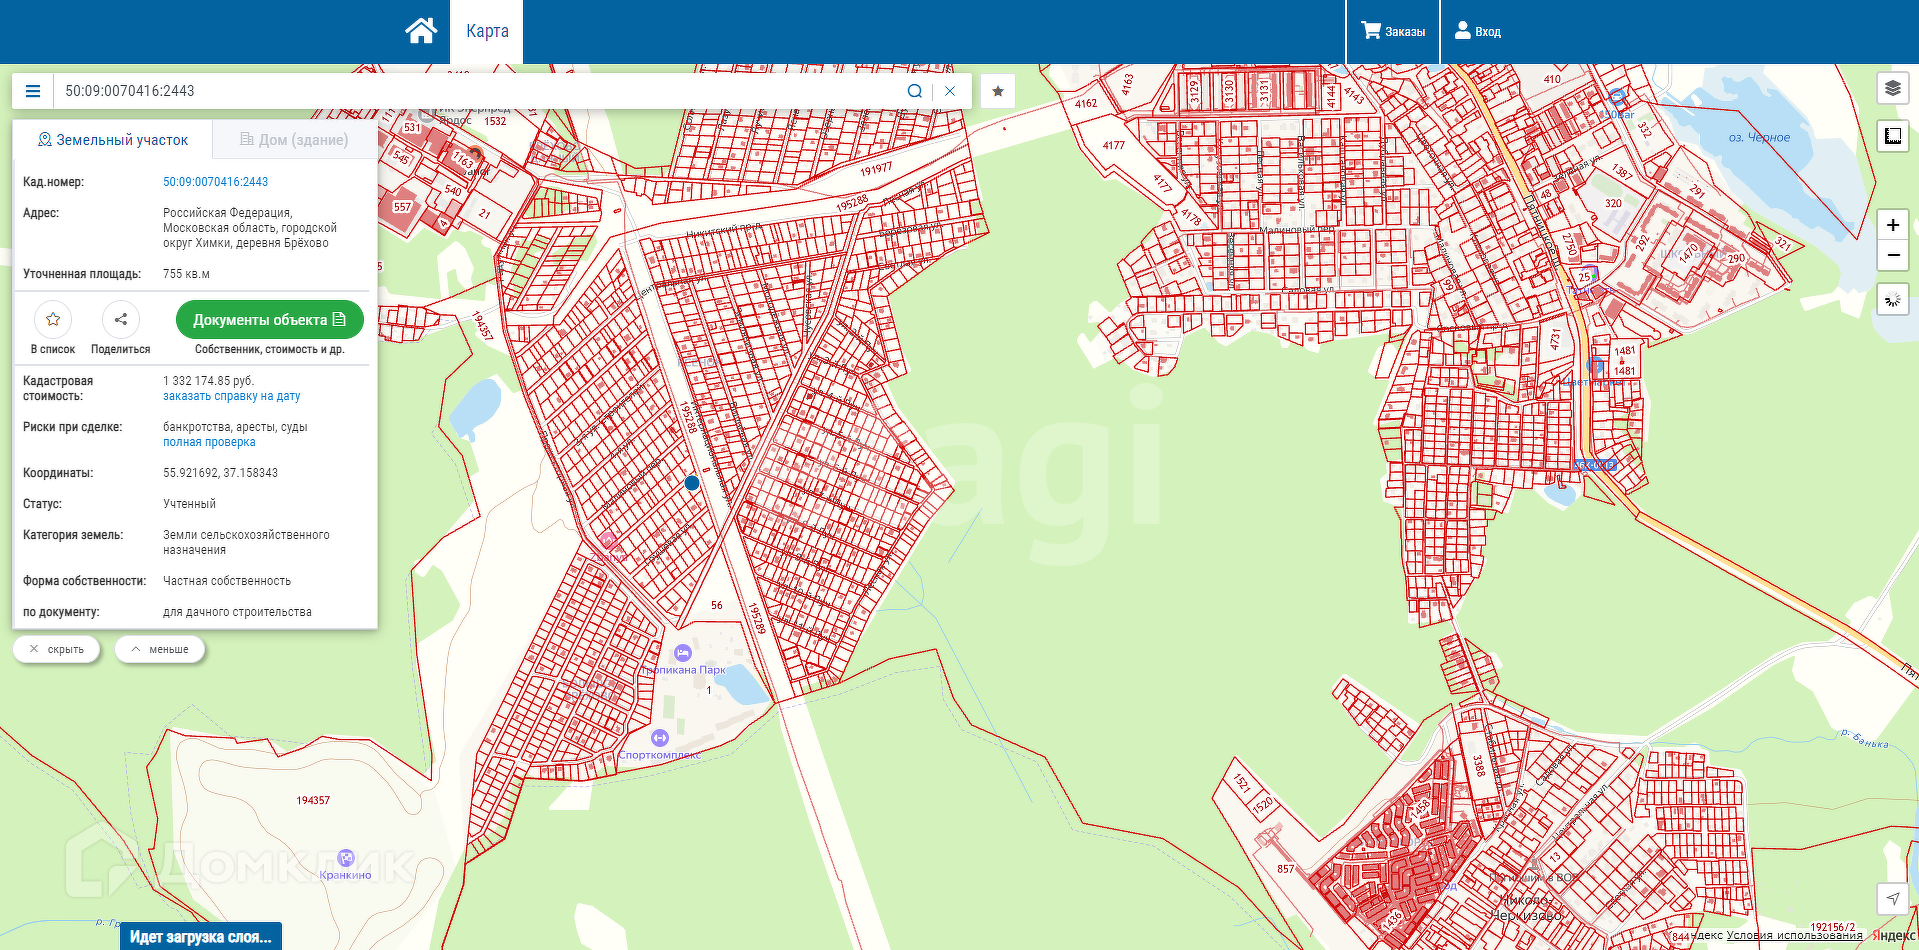Open Тропикана Парк hotel map marker

[x=683, y=653]
